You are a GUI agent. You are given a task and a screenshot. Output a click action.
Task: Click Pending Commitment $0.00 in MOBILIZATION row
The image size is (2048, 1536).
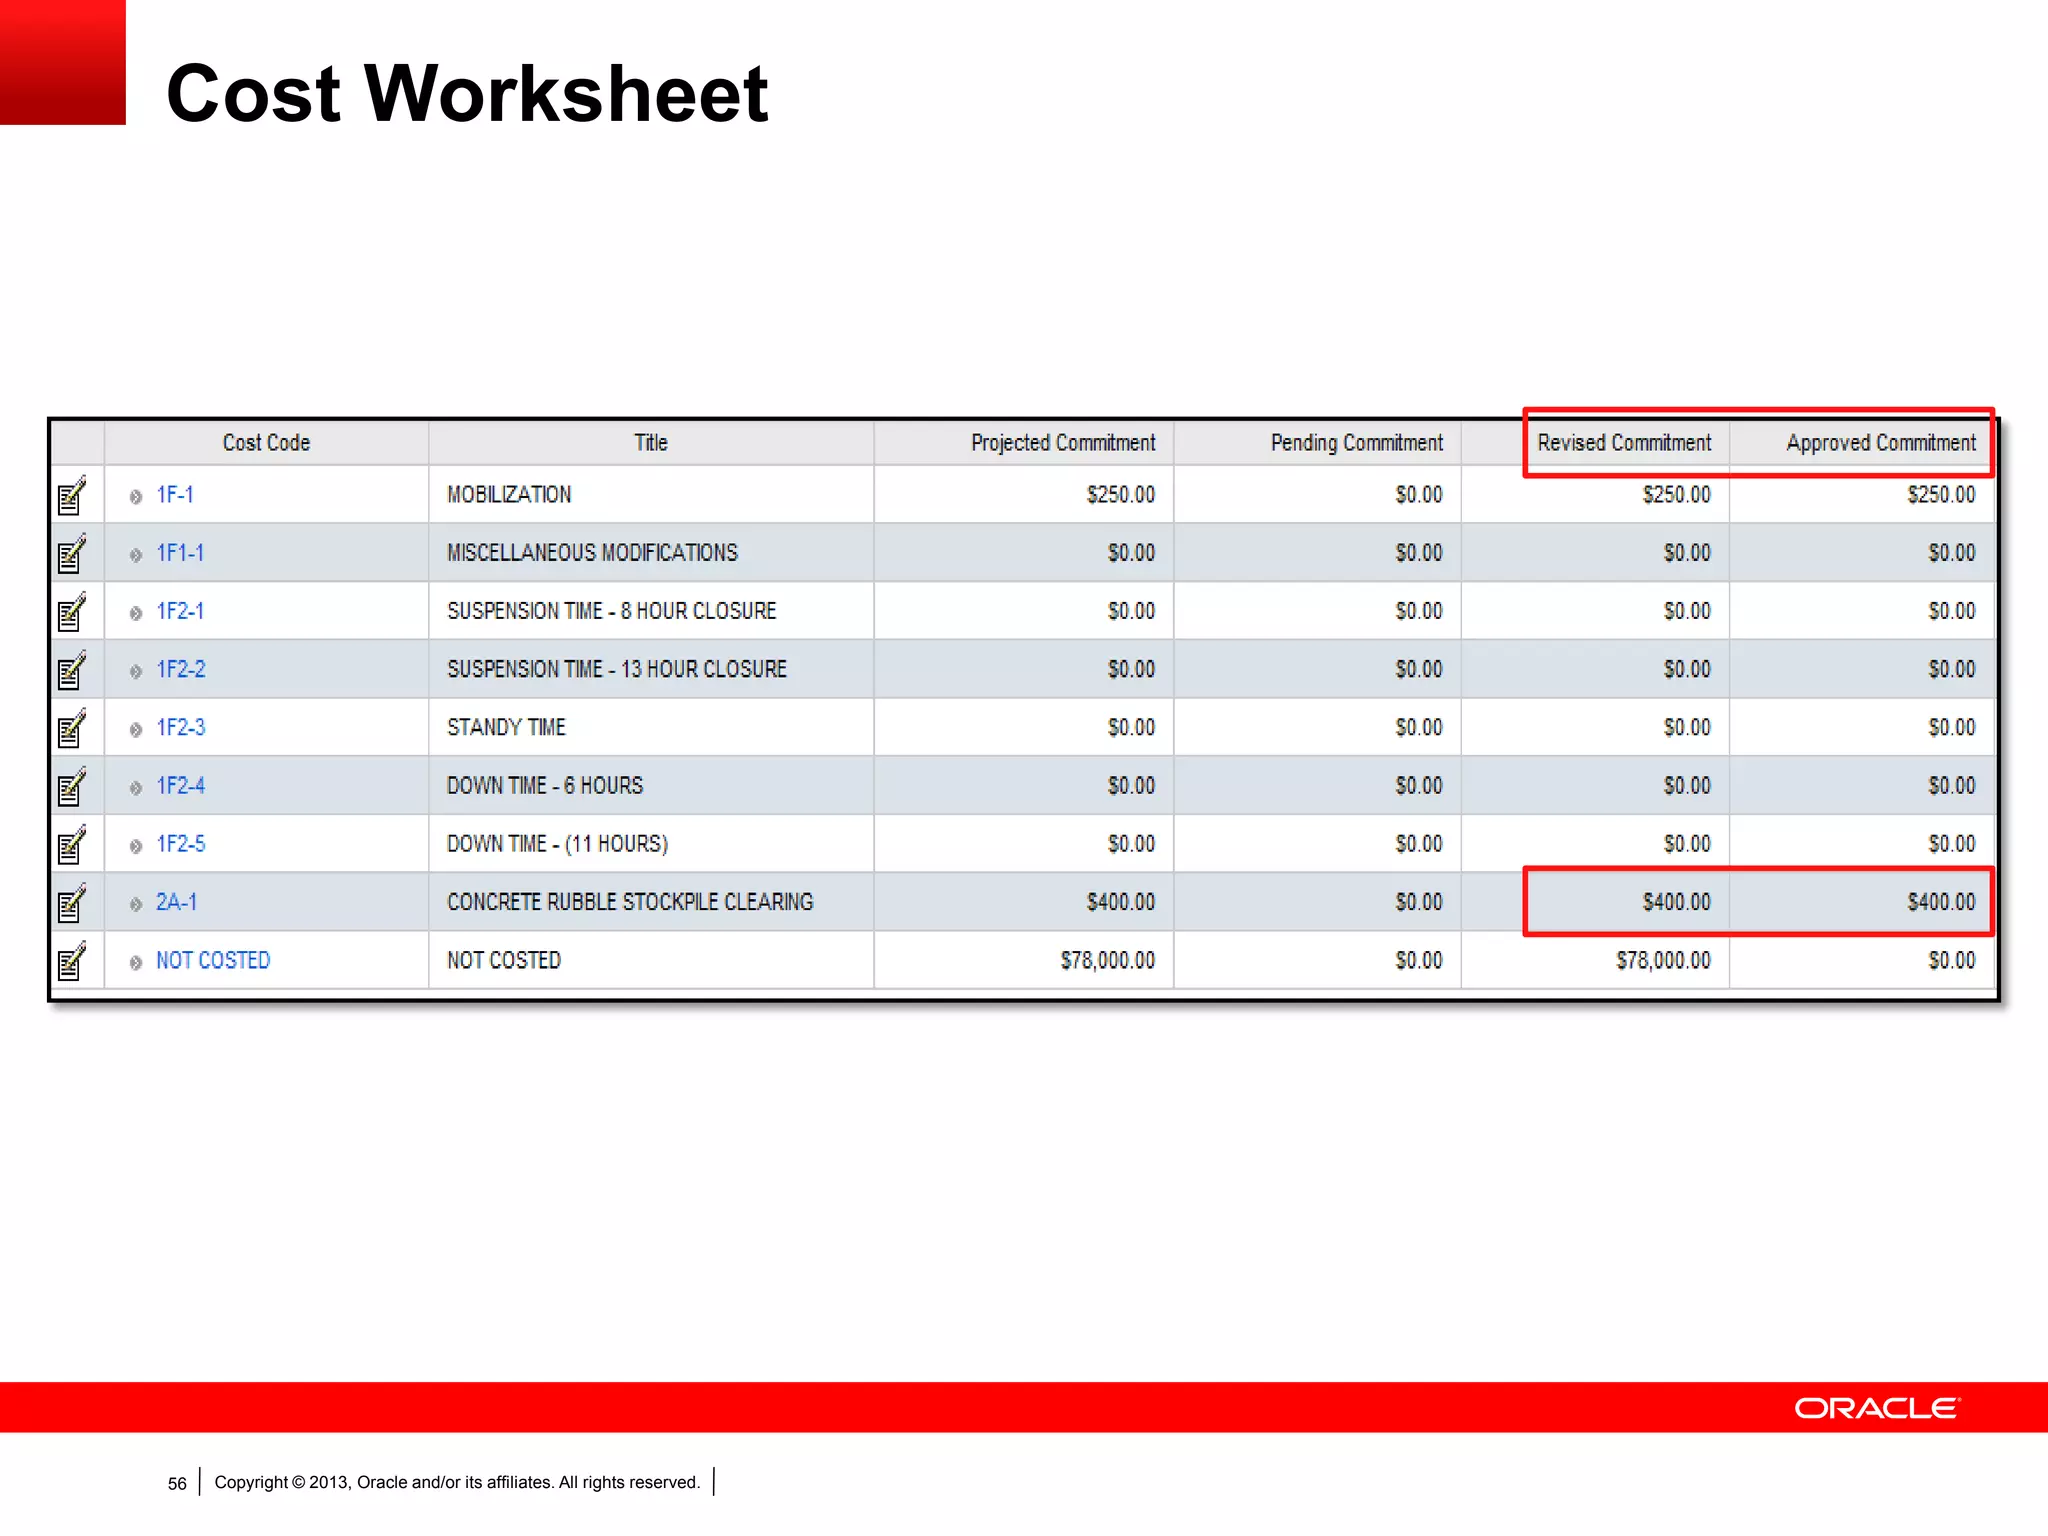pos(1419,495)
